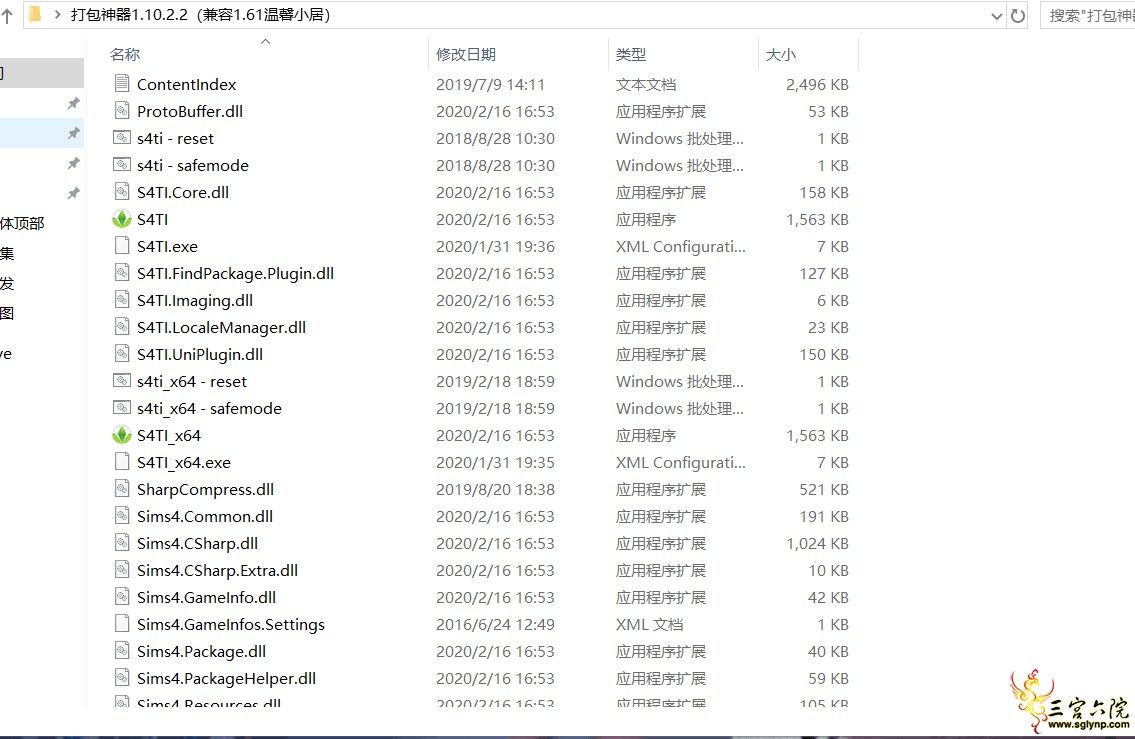Select the s4ti_x64 - reset file name
Image resolution: width=1135 pixels, height=739 pixels.
tap(192, 381)
